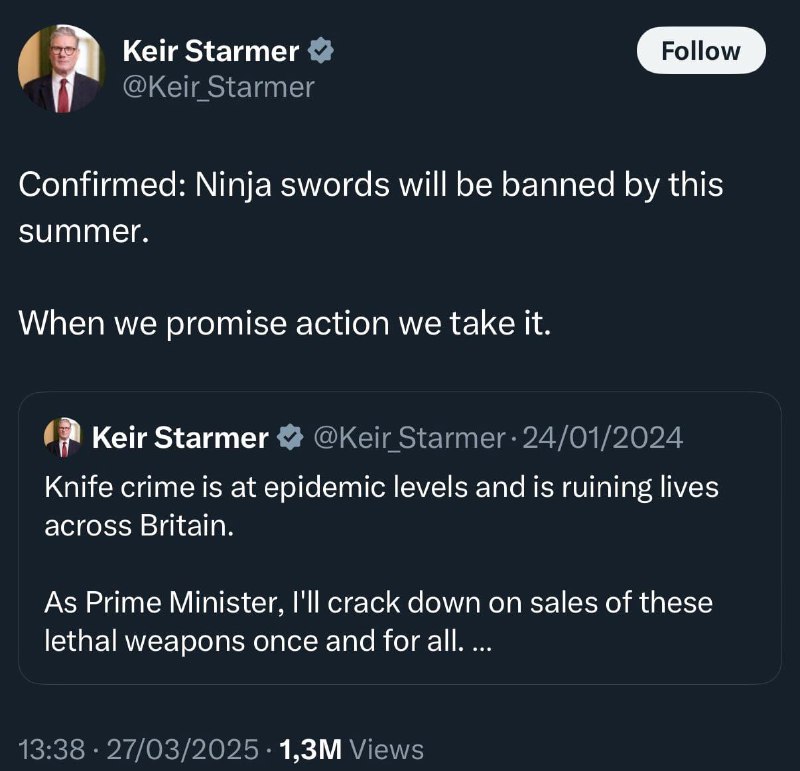Open quoted tweet author name Keir Starmer

(180, 438)
